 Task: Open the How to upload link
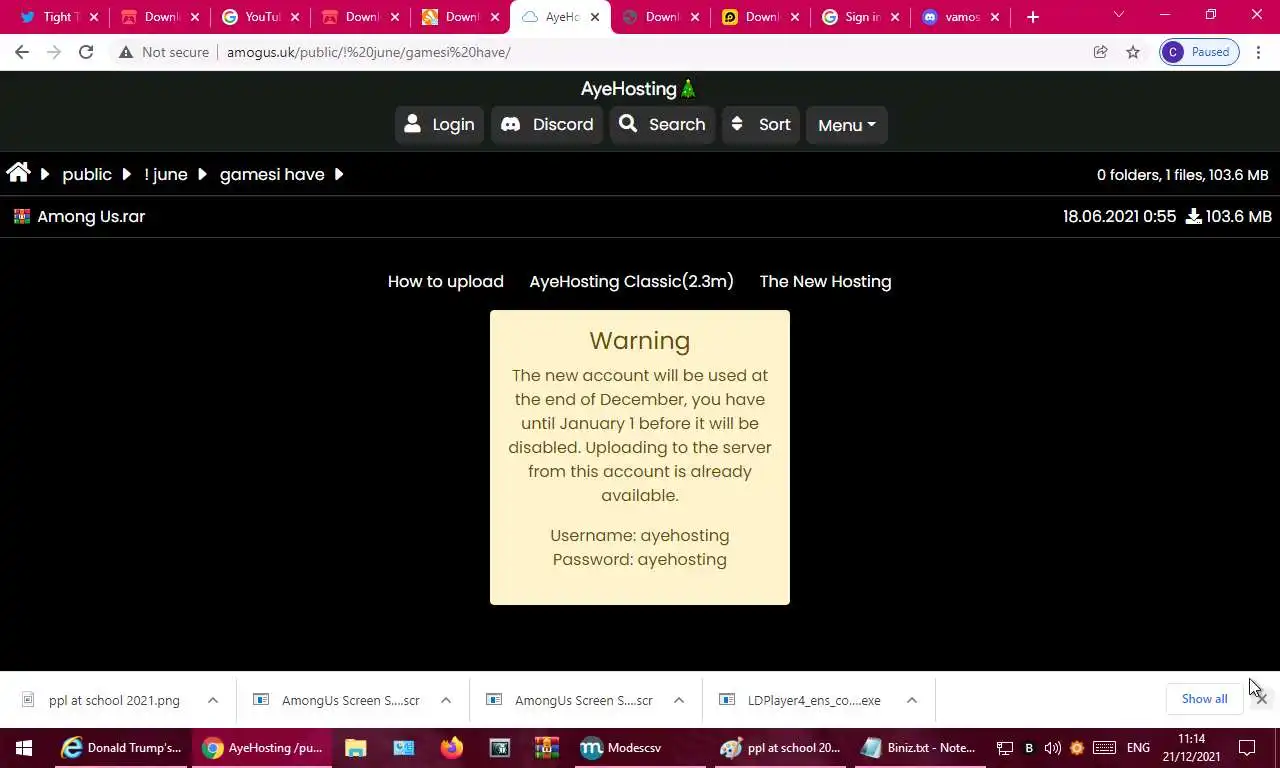coord(446,281)
